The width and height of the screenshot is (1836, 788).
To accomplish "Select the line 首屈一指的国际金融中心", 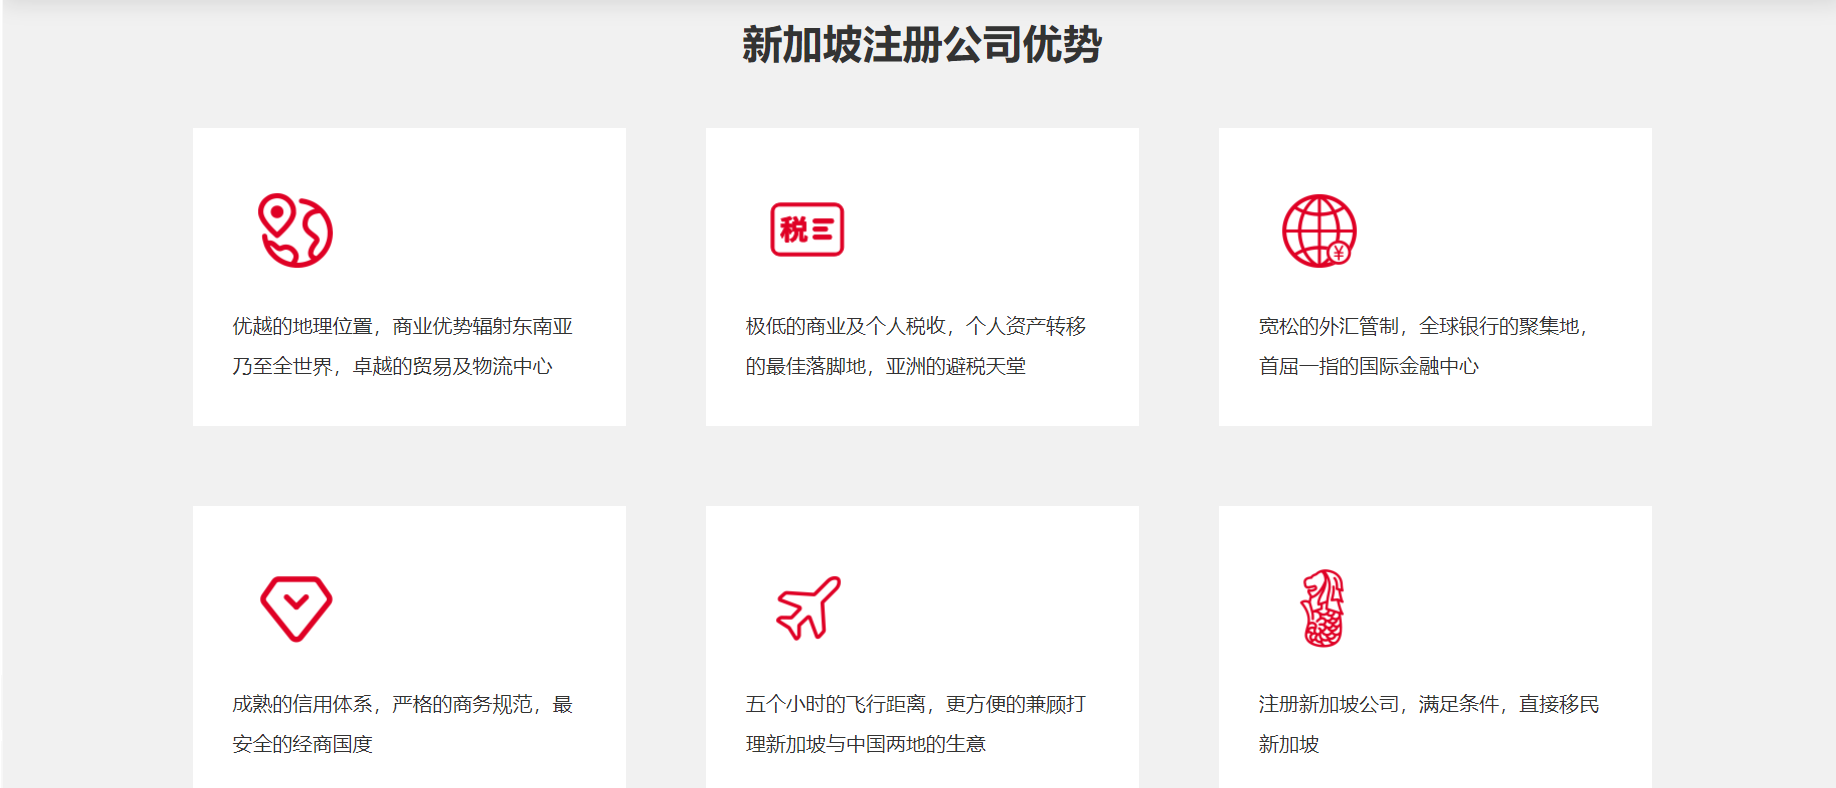I will [x=1368, y=366].
